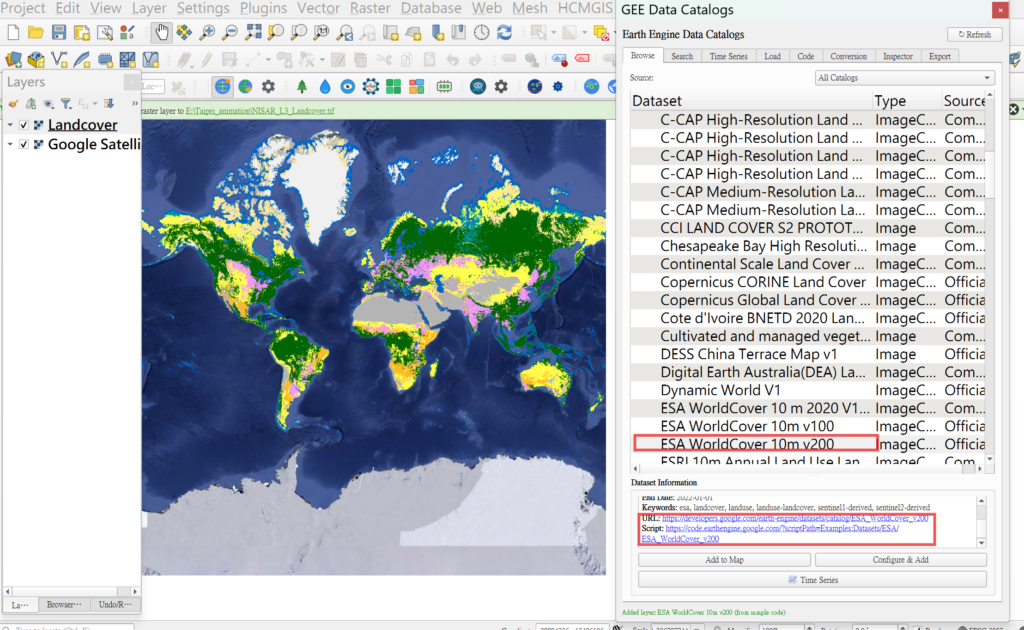Image resolution: width=1024 pixels, height=630 pixels.
Task: Click the Refresh map icon
Action: [505, 33]
